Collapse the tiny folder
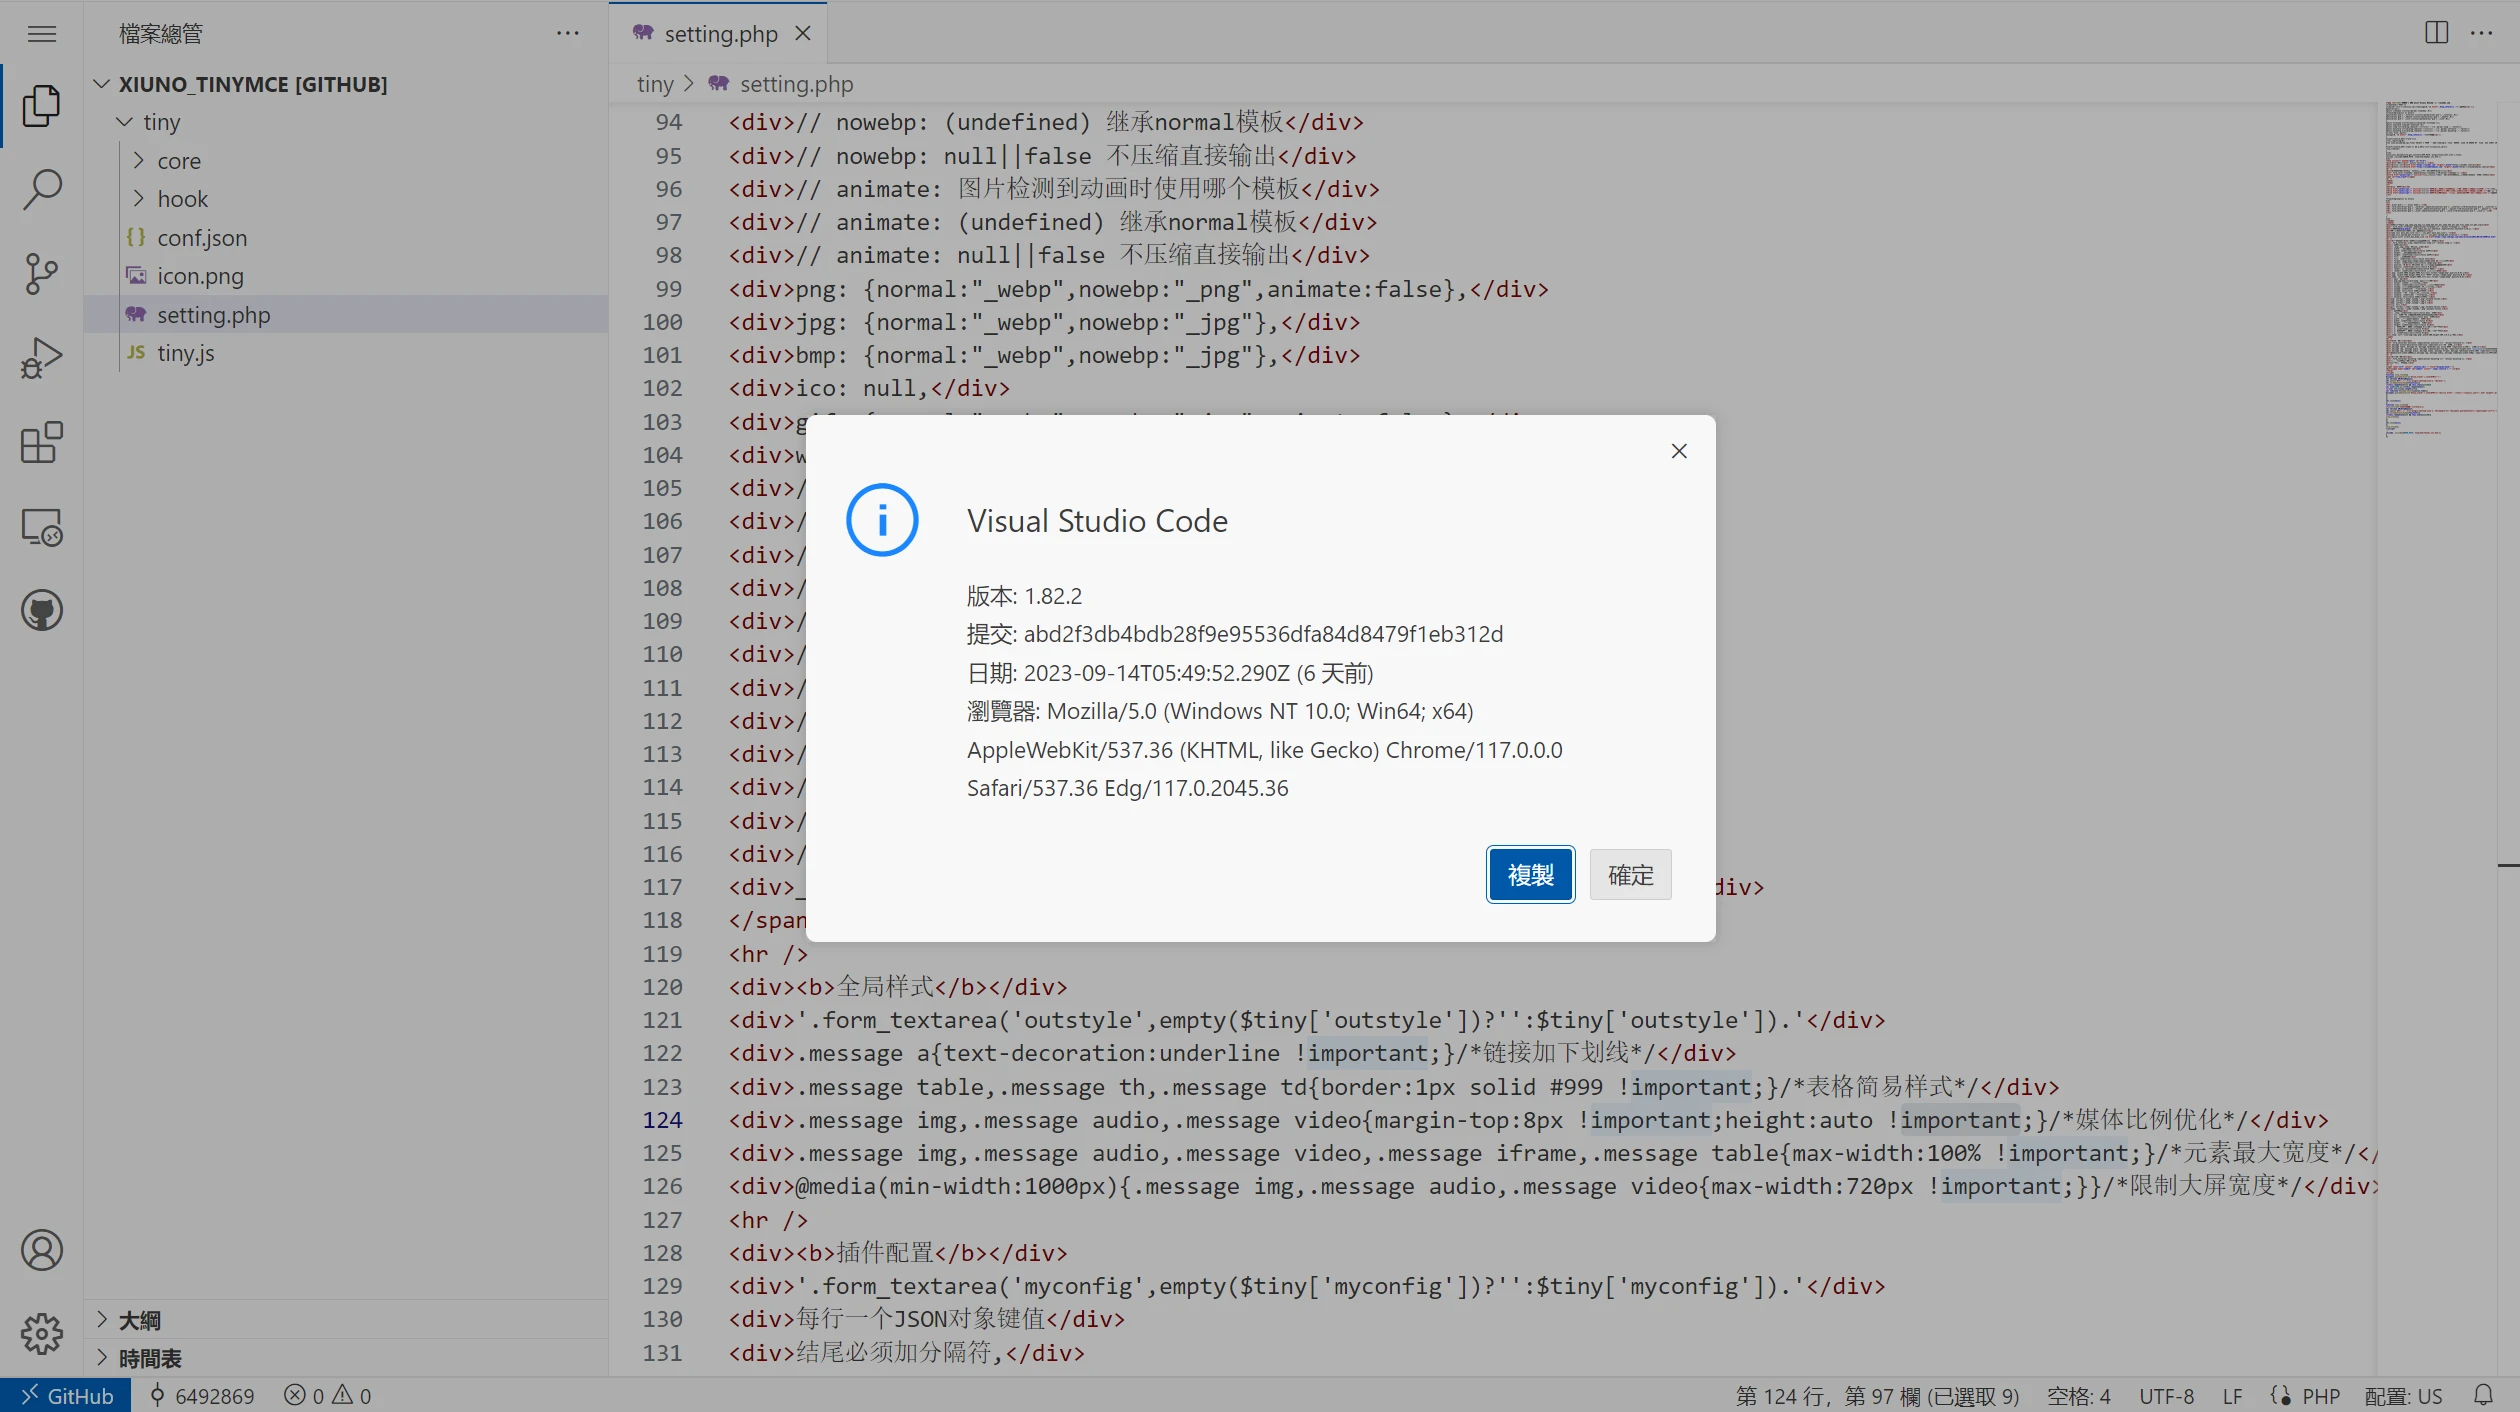The height and width of the screenshot is (1412, 2520). point(124,121)
